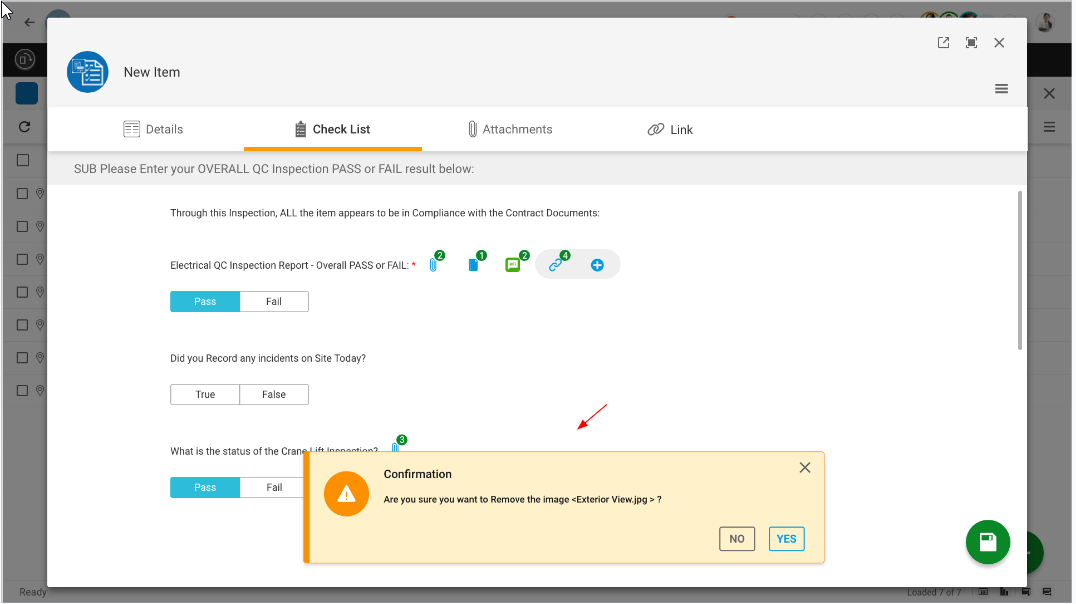
Task: Dismiss the Confirmation popup with its X
Action: tap(804, 467)
